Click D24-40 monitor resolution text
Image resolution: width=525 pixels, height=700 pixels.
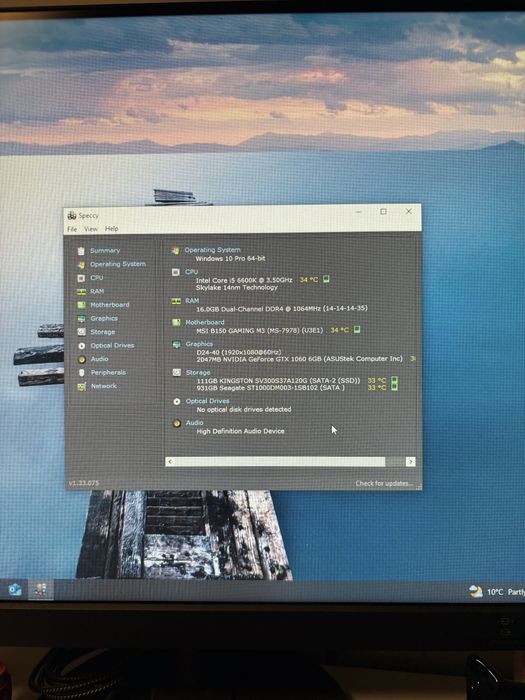(x=238, y=352)
